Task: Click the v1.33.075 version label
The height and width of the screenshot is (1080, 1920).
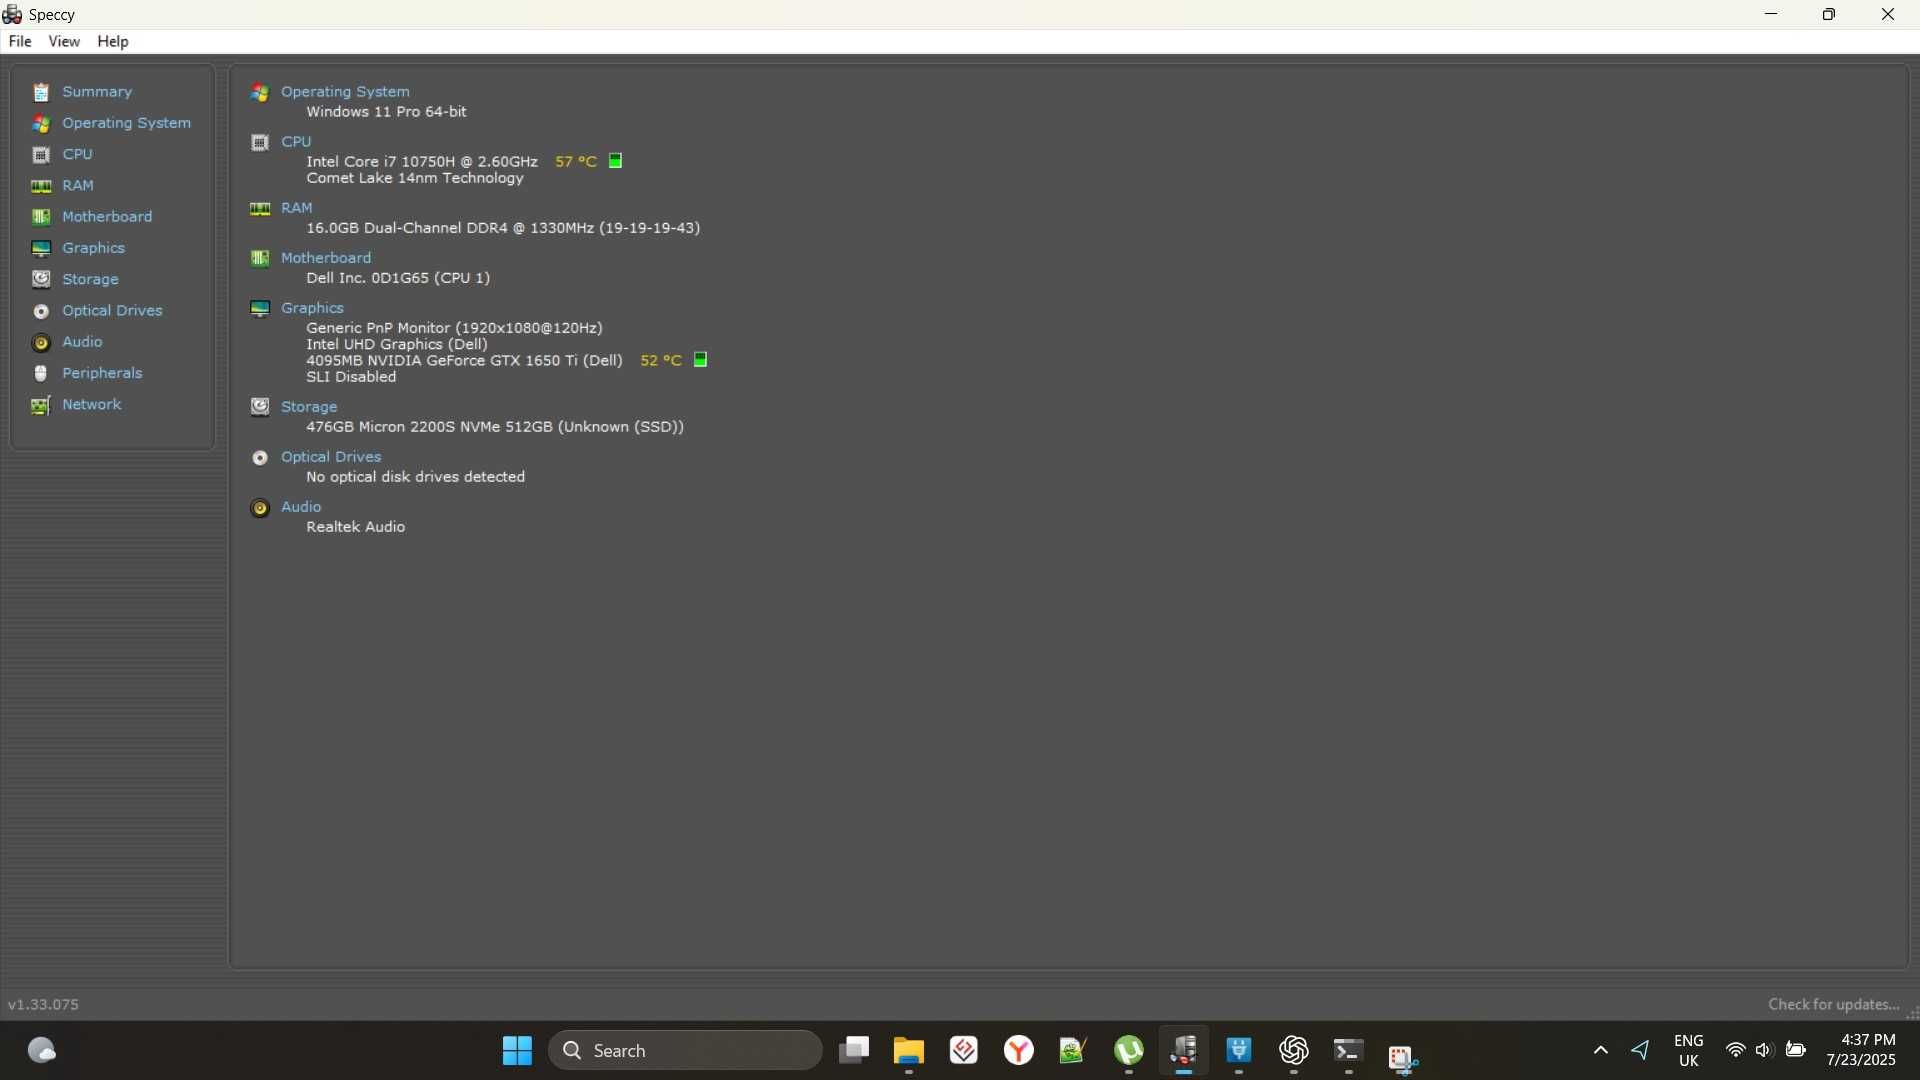Action: pyautogui.click(x=43, y=1005)
